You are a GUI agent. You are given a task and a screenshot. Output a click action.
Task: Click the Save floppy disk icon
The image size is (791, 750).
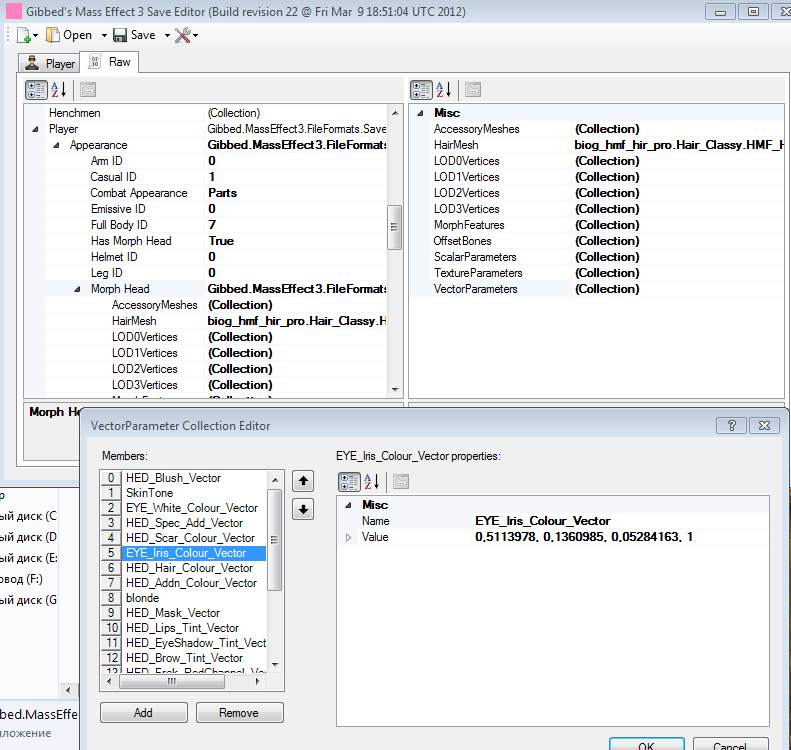point(120,35)
